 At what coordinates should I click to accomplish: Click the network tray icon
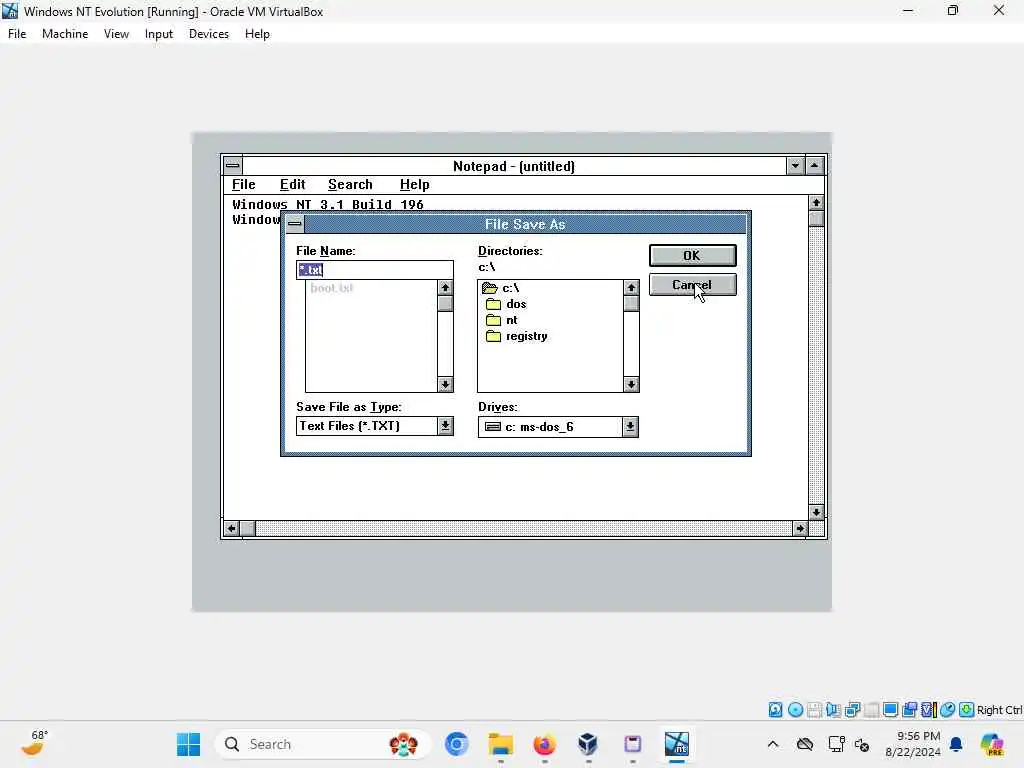837,744
